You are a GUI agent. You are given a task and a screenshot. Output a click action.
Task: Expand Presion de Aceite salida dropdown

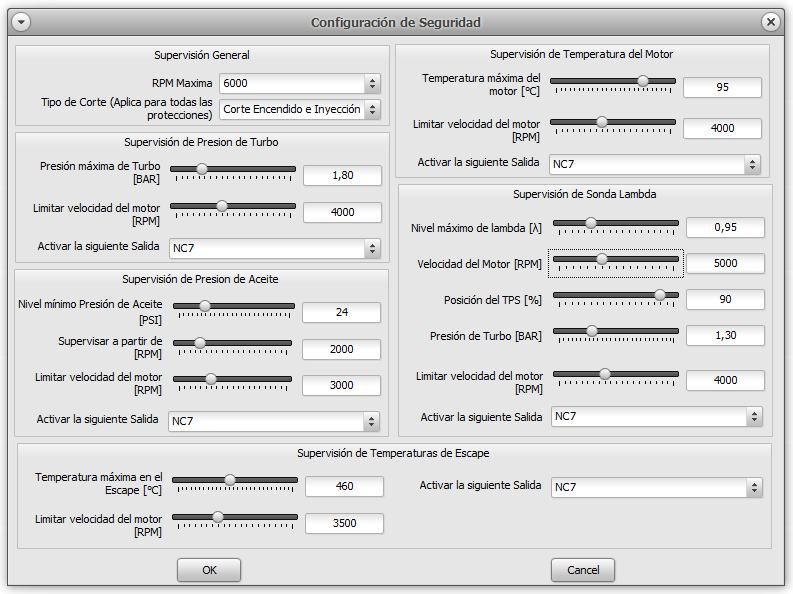[273, 421]
